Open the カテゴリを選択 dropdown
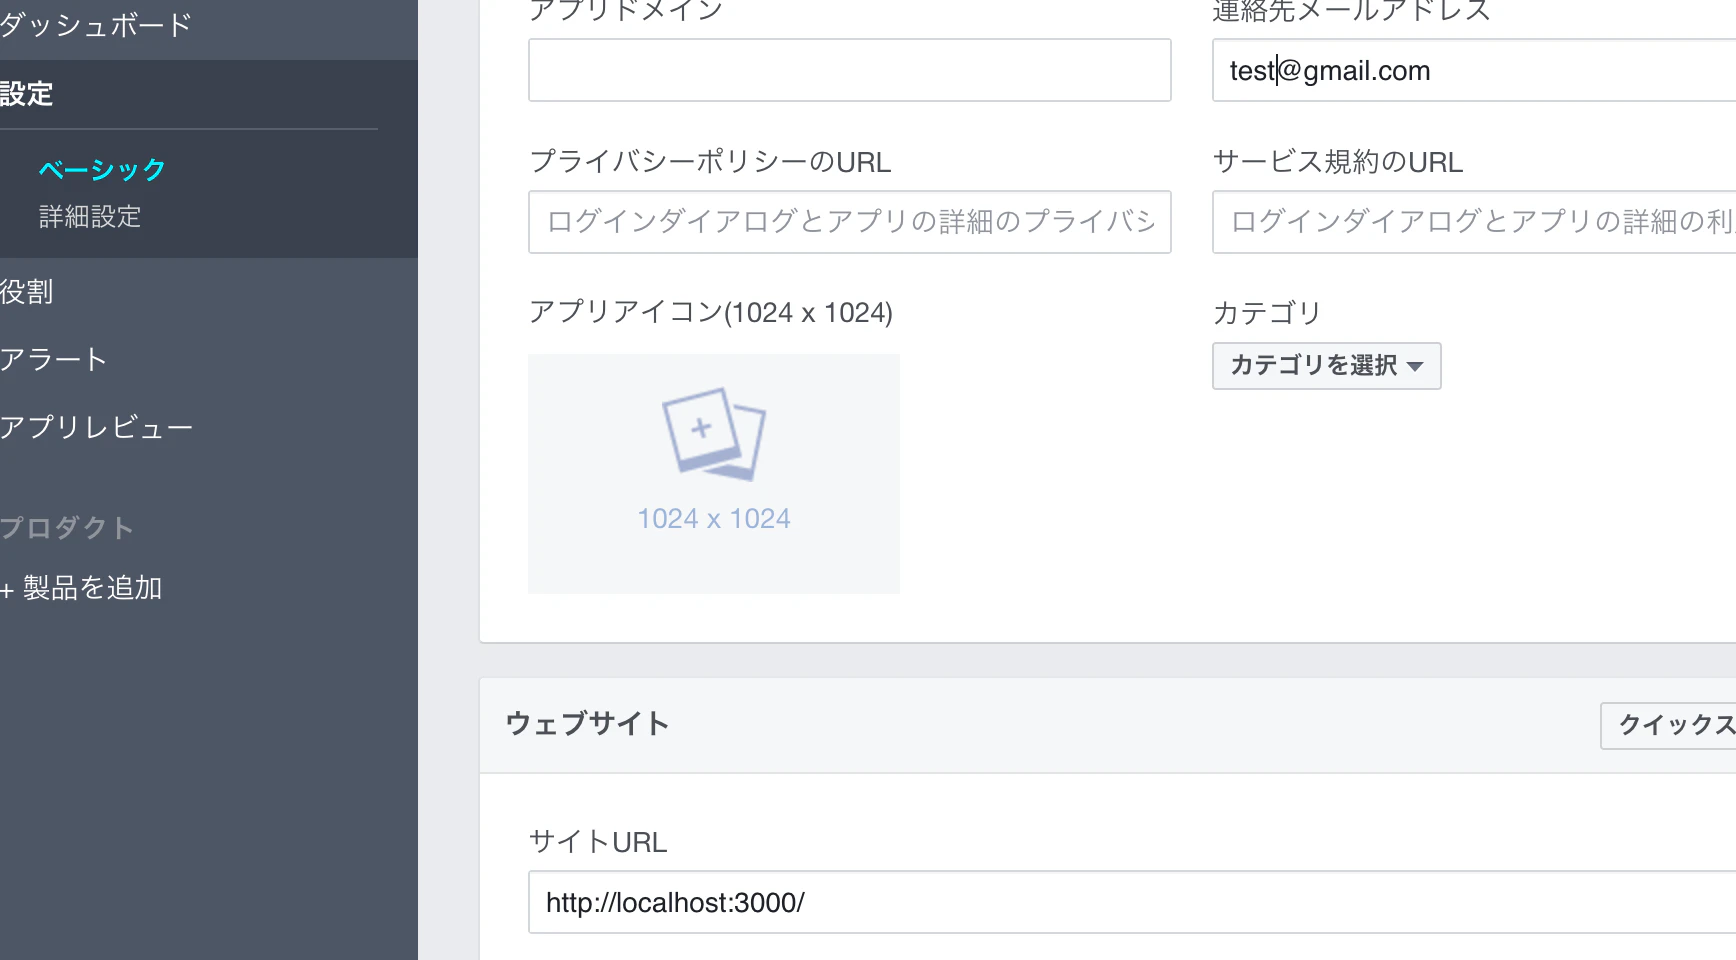The width and height of the screenshot is (1736, 960). coord(1326,366)
